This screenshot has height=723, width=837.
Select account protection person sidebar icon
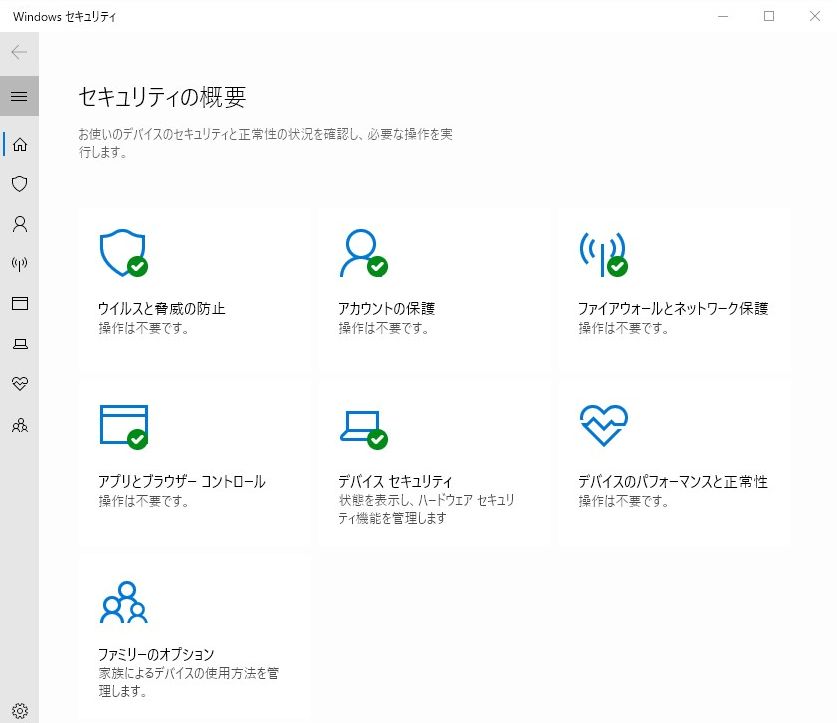[19, 224]
